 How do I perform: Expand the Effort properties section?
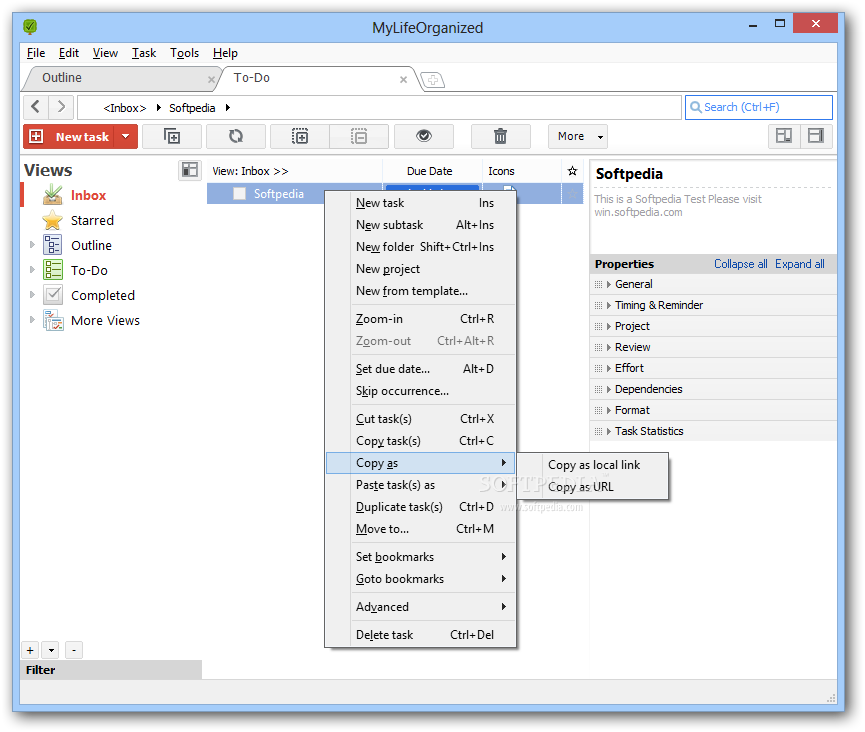(x=608, y=368)
